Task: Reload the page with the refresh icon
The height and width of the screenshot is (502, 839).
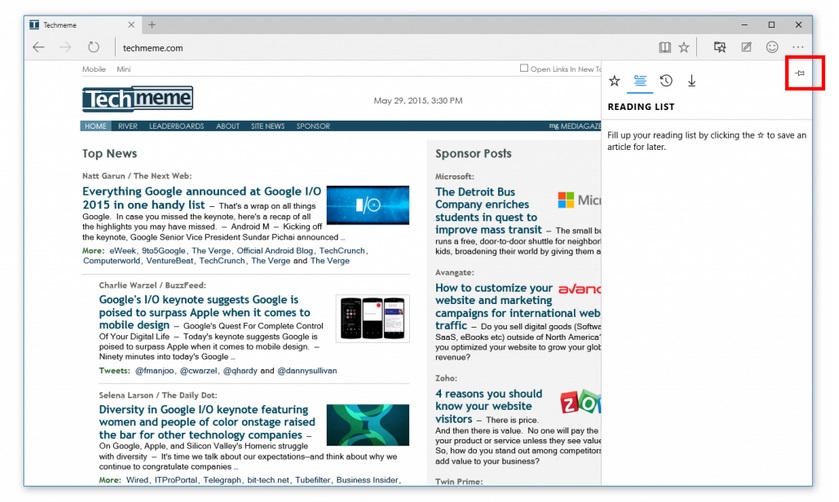Action: point(94,48)
